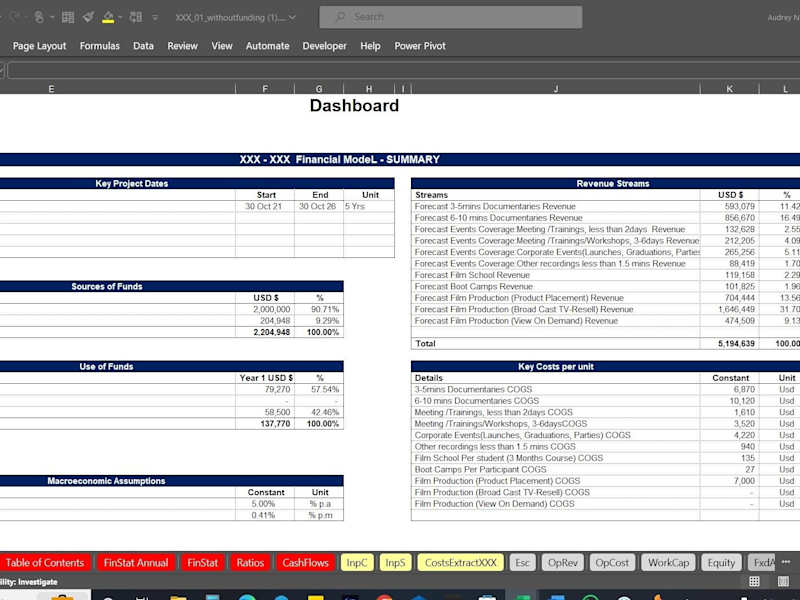
Task: Open the InpS sheet tab
Action: pyautogui.click(x=395, y=563)
